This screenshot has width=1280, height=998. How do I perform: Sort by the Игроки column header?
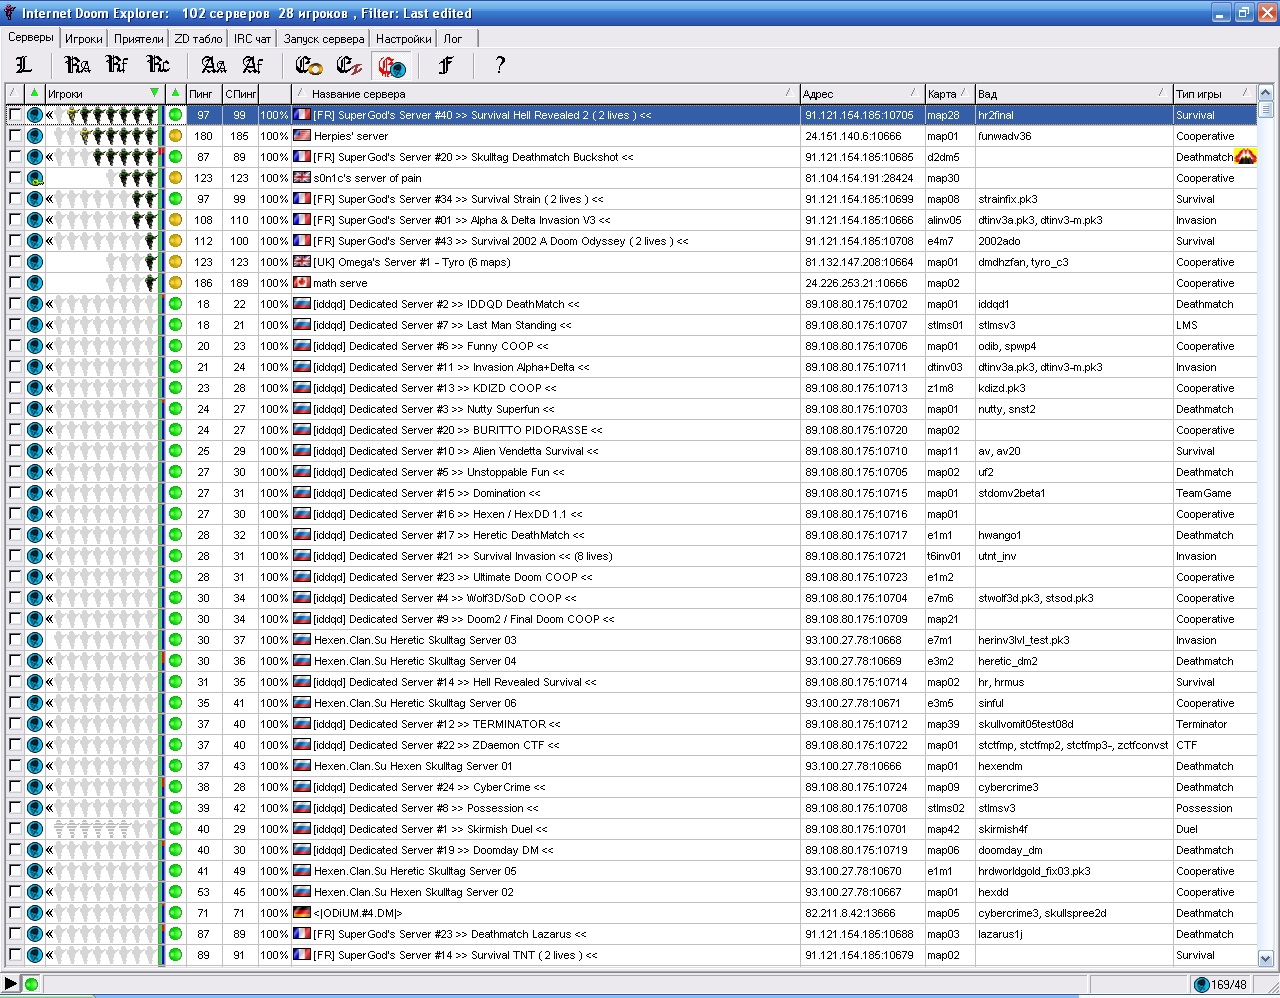pyautogui.click(x=100, y=94)
